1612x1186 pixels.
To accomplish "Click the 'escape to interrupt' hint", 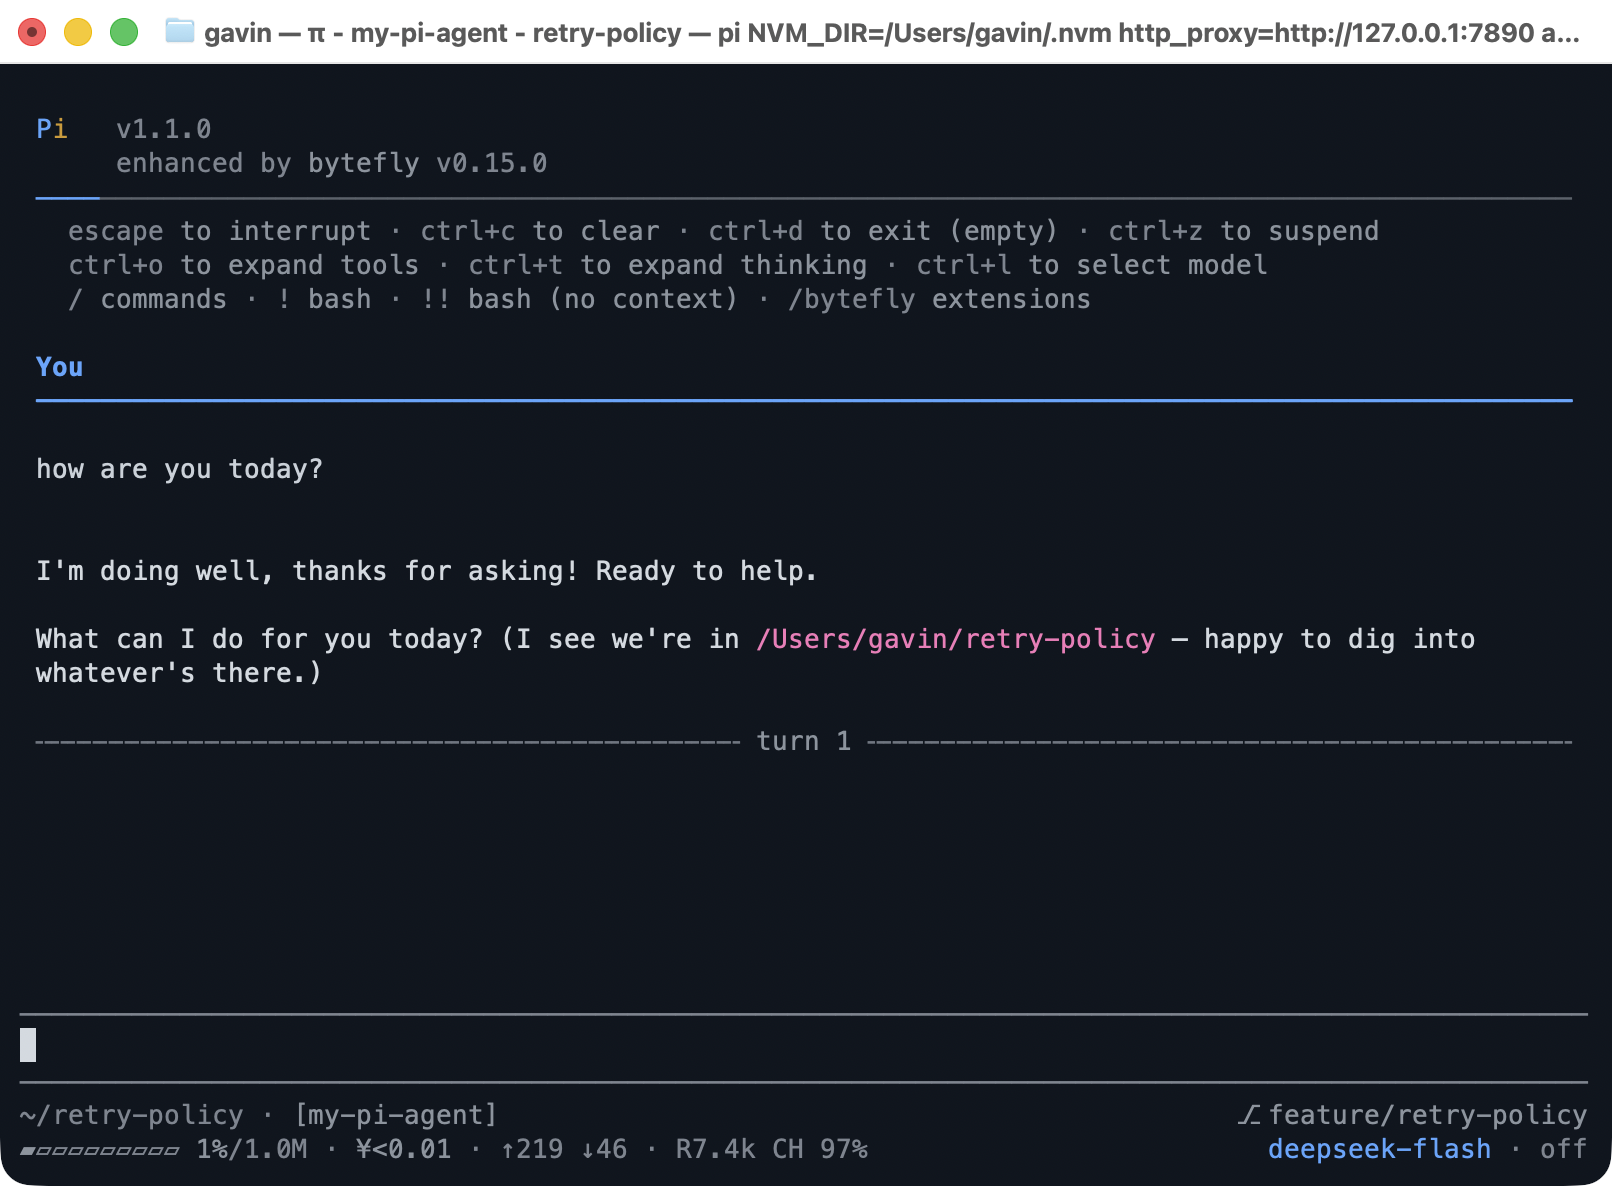I will click(x=220, y=231).
